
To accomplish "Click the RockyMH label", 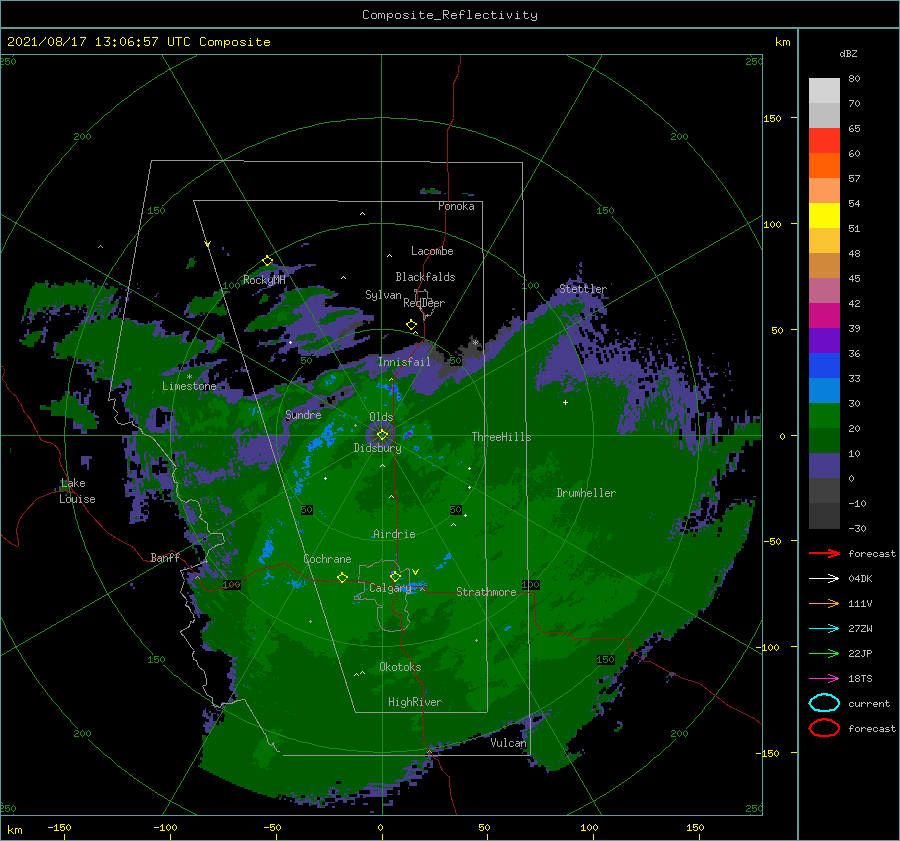I will pyautogui.click(x=264, y=280).
